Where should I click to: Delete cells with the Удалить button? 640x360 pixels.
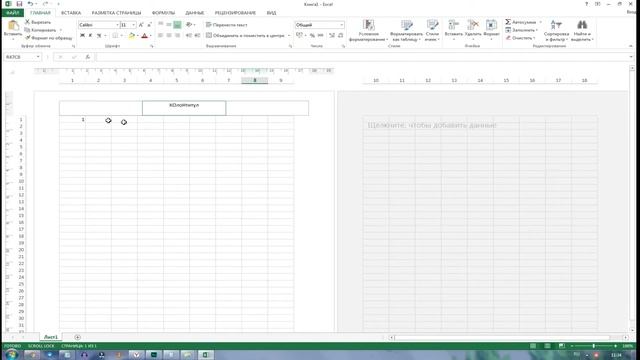coord(473,30)
